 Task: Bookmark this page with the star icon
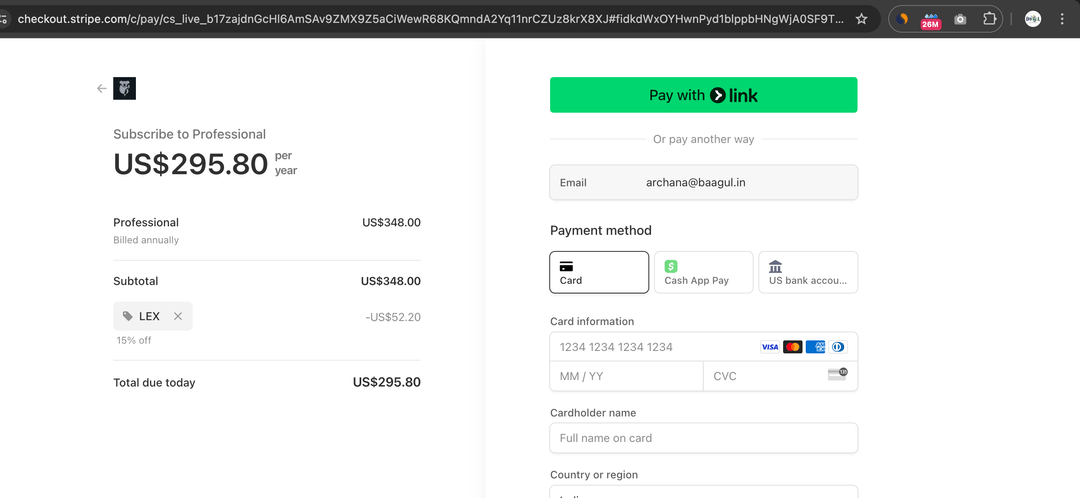861,19
